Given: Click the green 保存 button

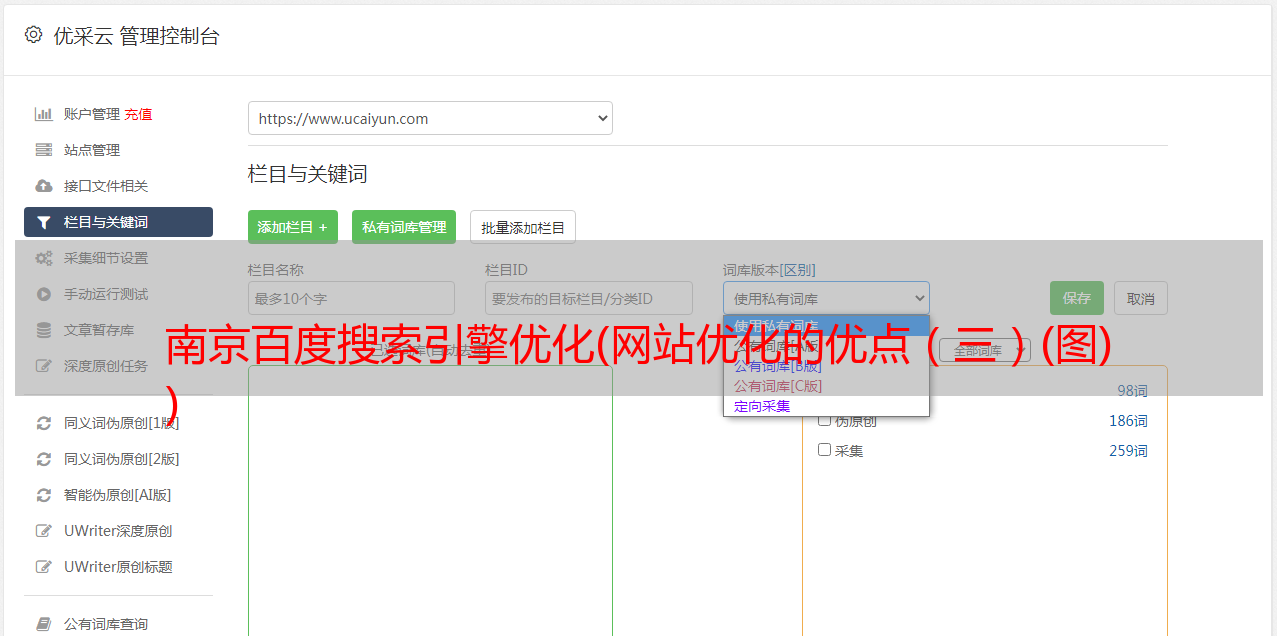Looking at the screenshot, I should click(1077, 298).
